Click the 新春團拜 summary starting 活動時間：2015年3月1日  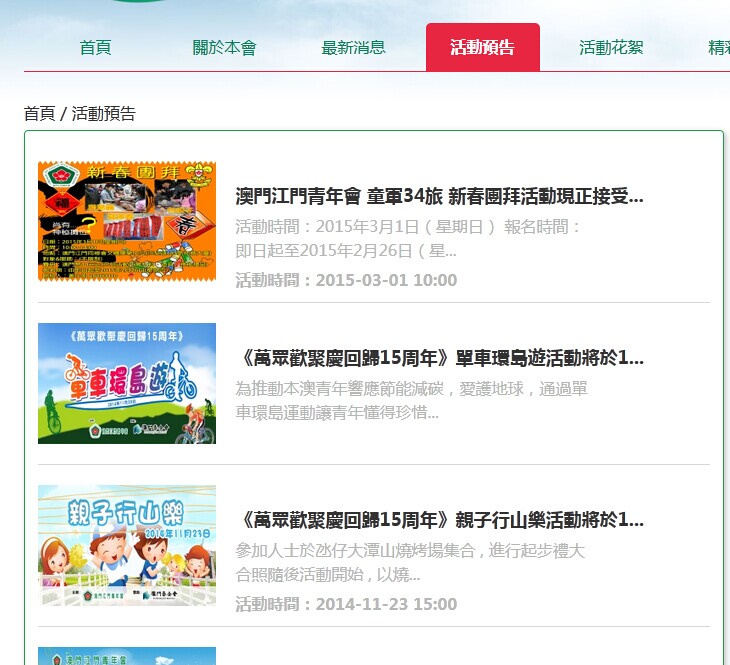(409, 238)
